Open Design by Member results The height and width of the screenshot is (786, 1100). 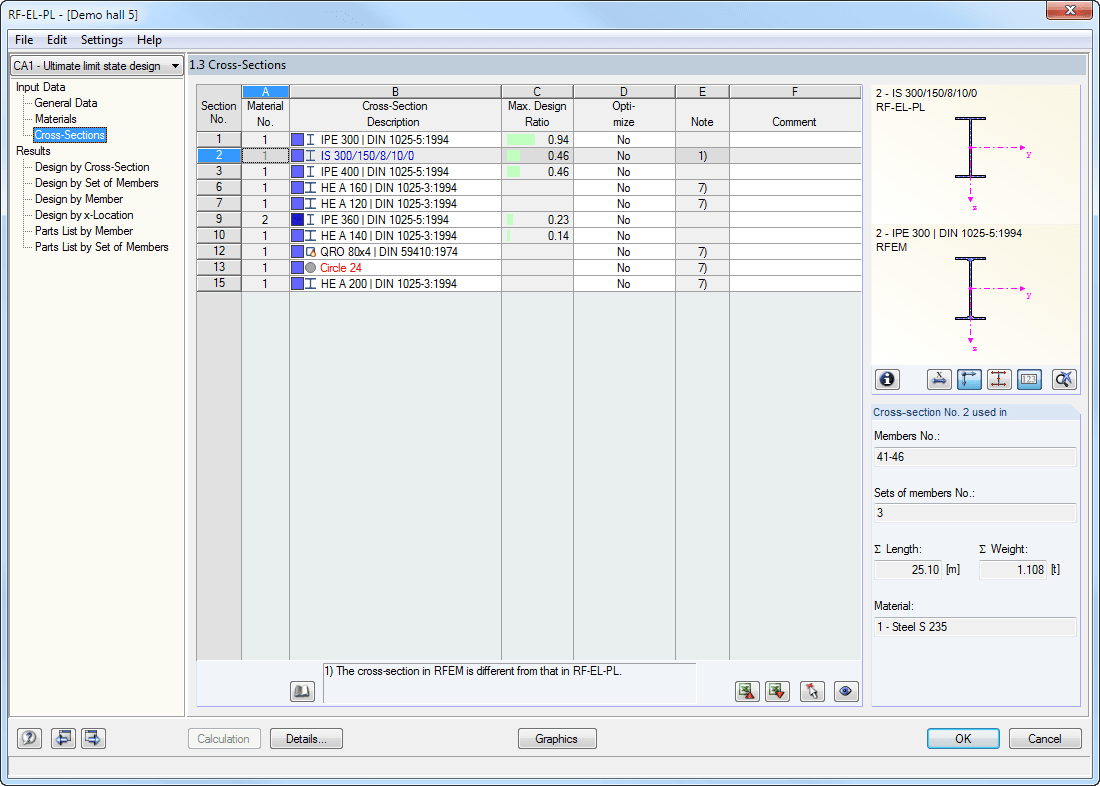click(x=79, y=199)
